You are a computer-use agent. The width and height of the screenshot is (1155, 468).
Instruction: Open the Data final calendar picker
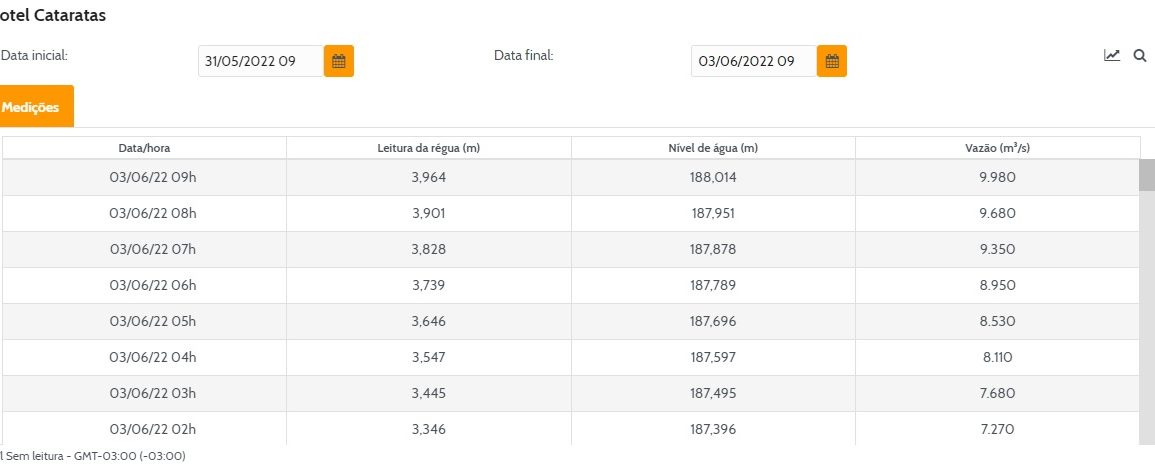click(x=831, y=61)
